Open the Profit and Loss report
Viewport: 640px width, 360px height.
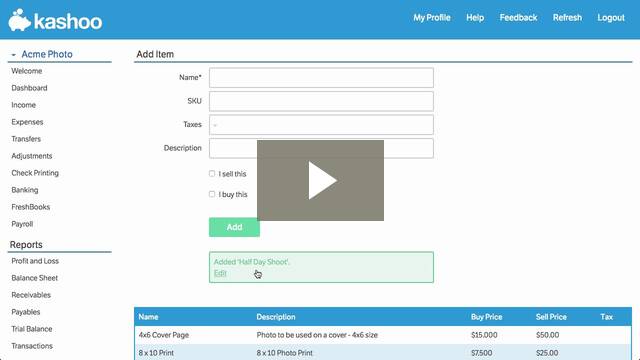coord(35,261)
